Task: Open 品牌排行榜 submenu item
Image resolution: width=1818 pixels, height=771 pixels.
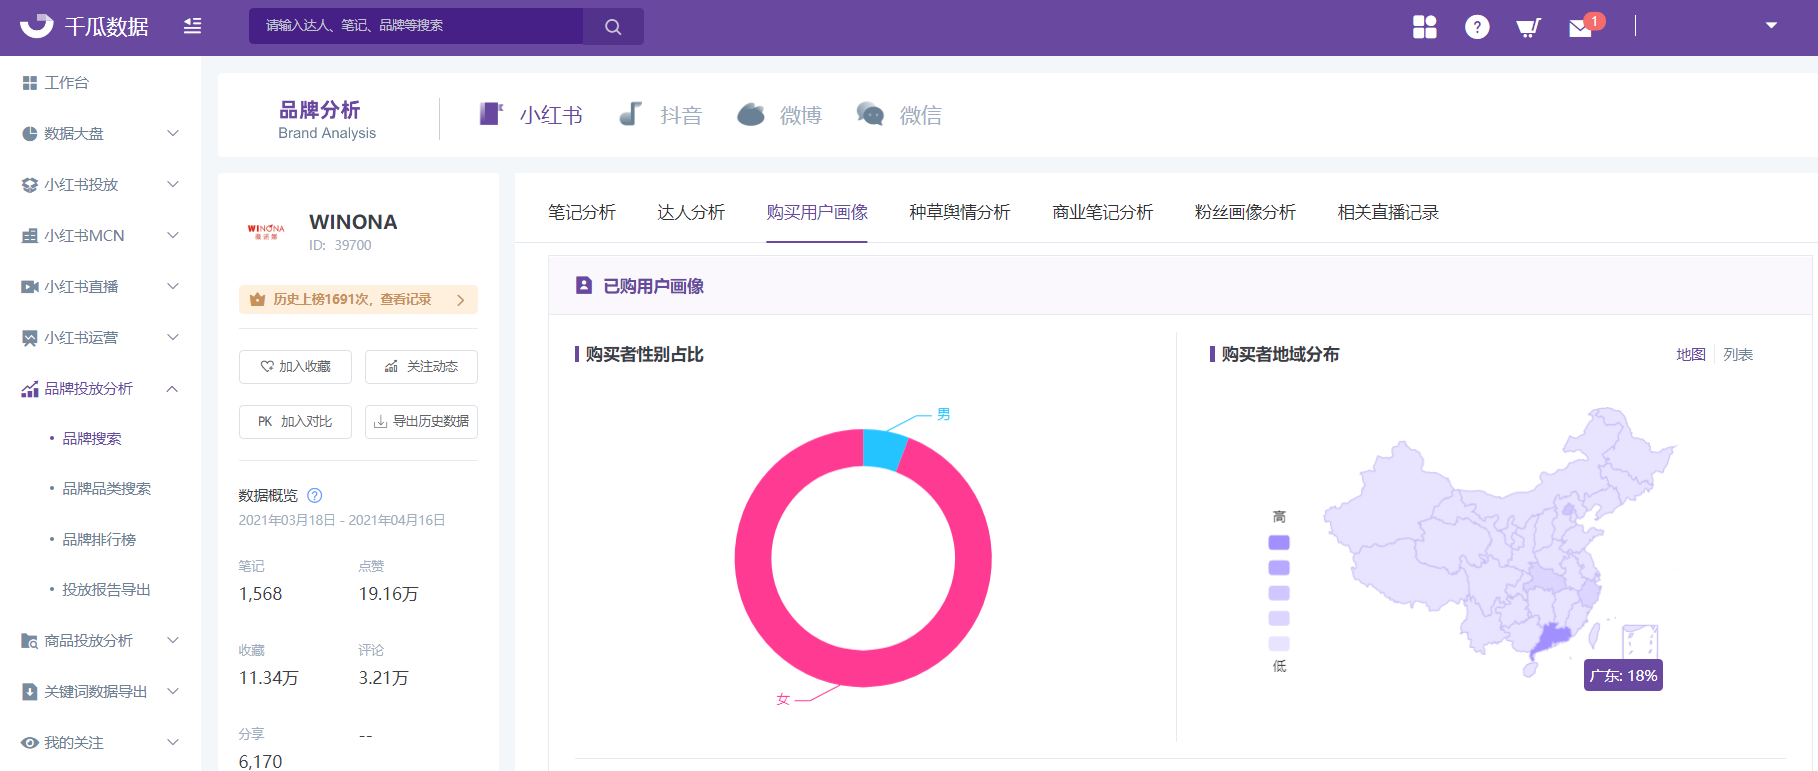Action: coord(99,540)
